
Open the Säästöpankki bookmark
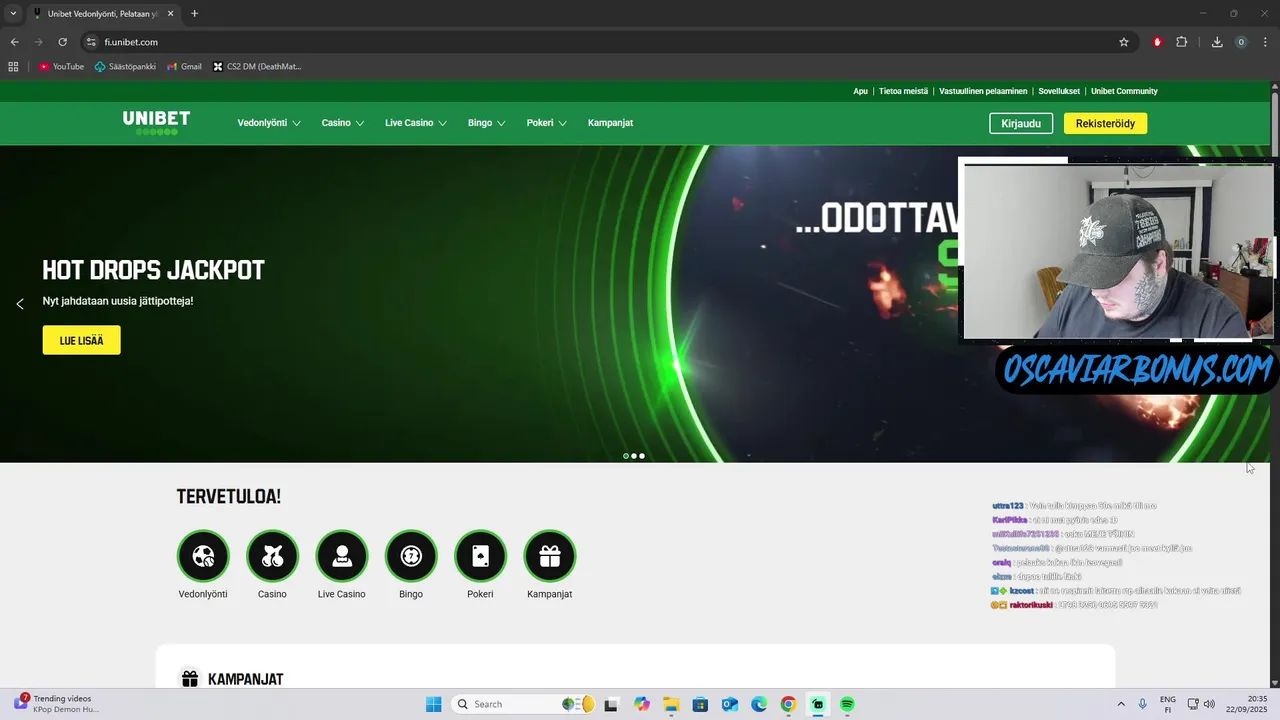[125, 67]
